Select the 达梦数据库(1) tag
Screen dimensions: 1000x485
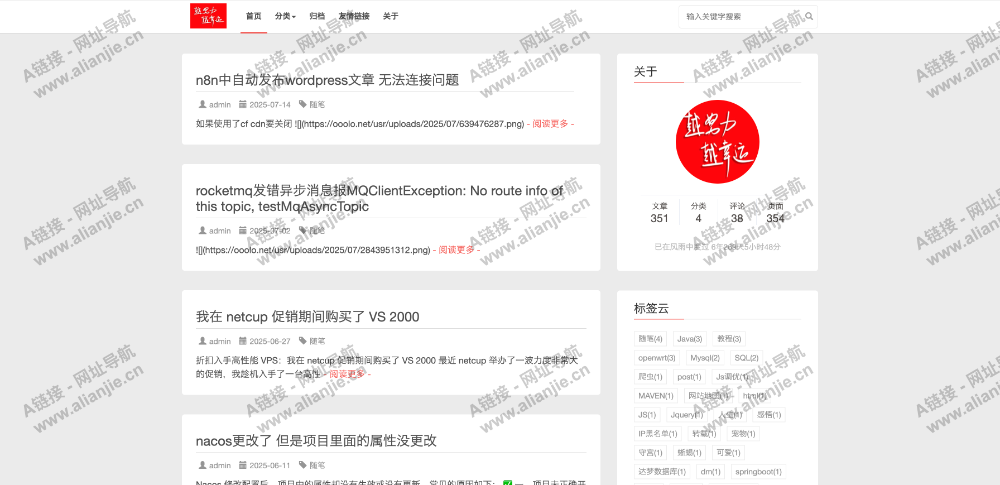pos(662,472)
